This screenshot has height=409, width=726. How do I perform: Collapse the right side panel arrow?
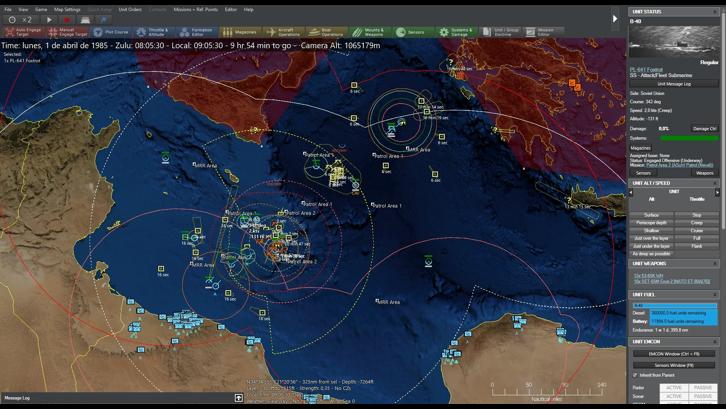click(615, 19)
